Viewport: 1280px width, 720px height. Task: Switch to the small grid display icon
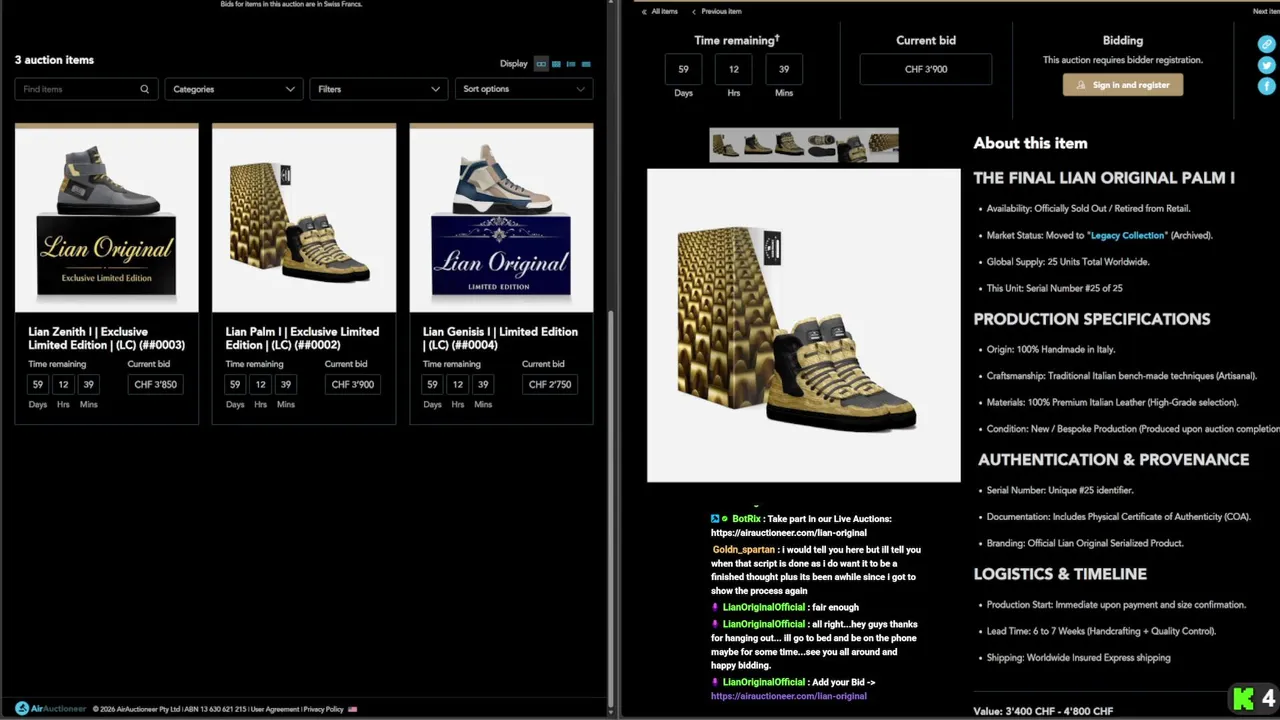click(x=556, y=64)
